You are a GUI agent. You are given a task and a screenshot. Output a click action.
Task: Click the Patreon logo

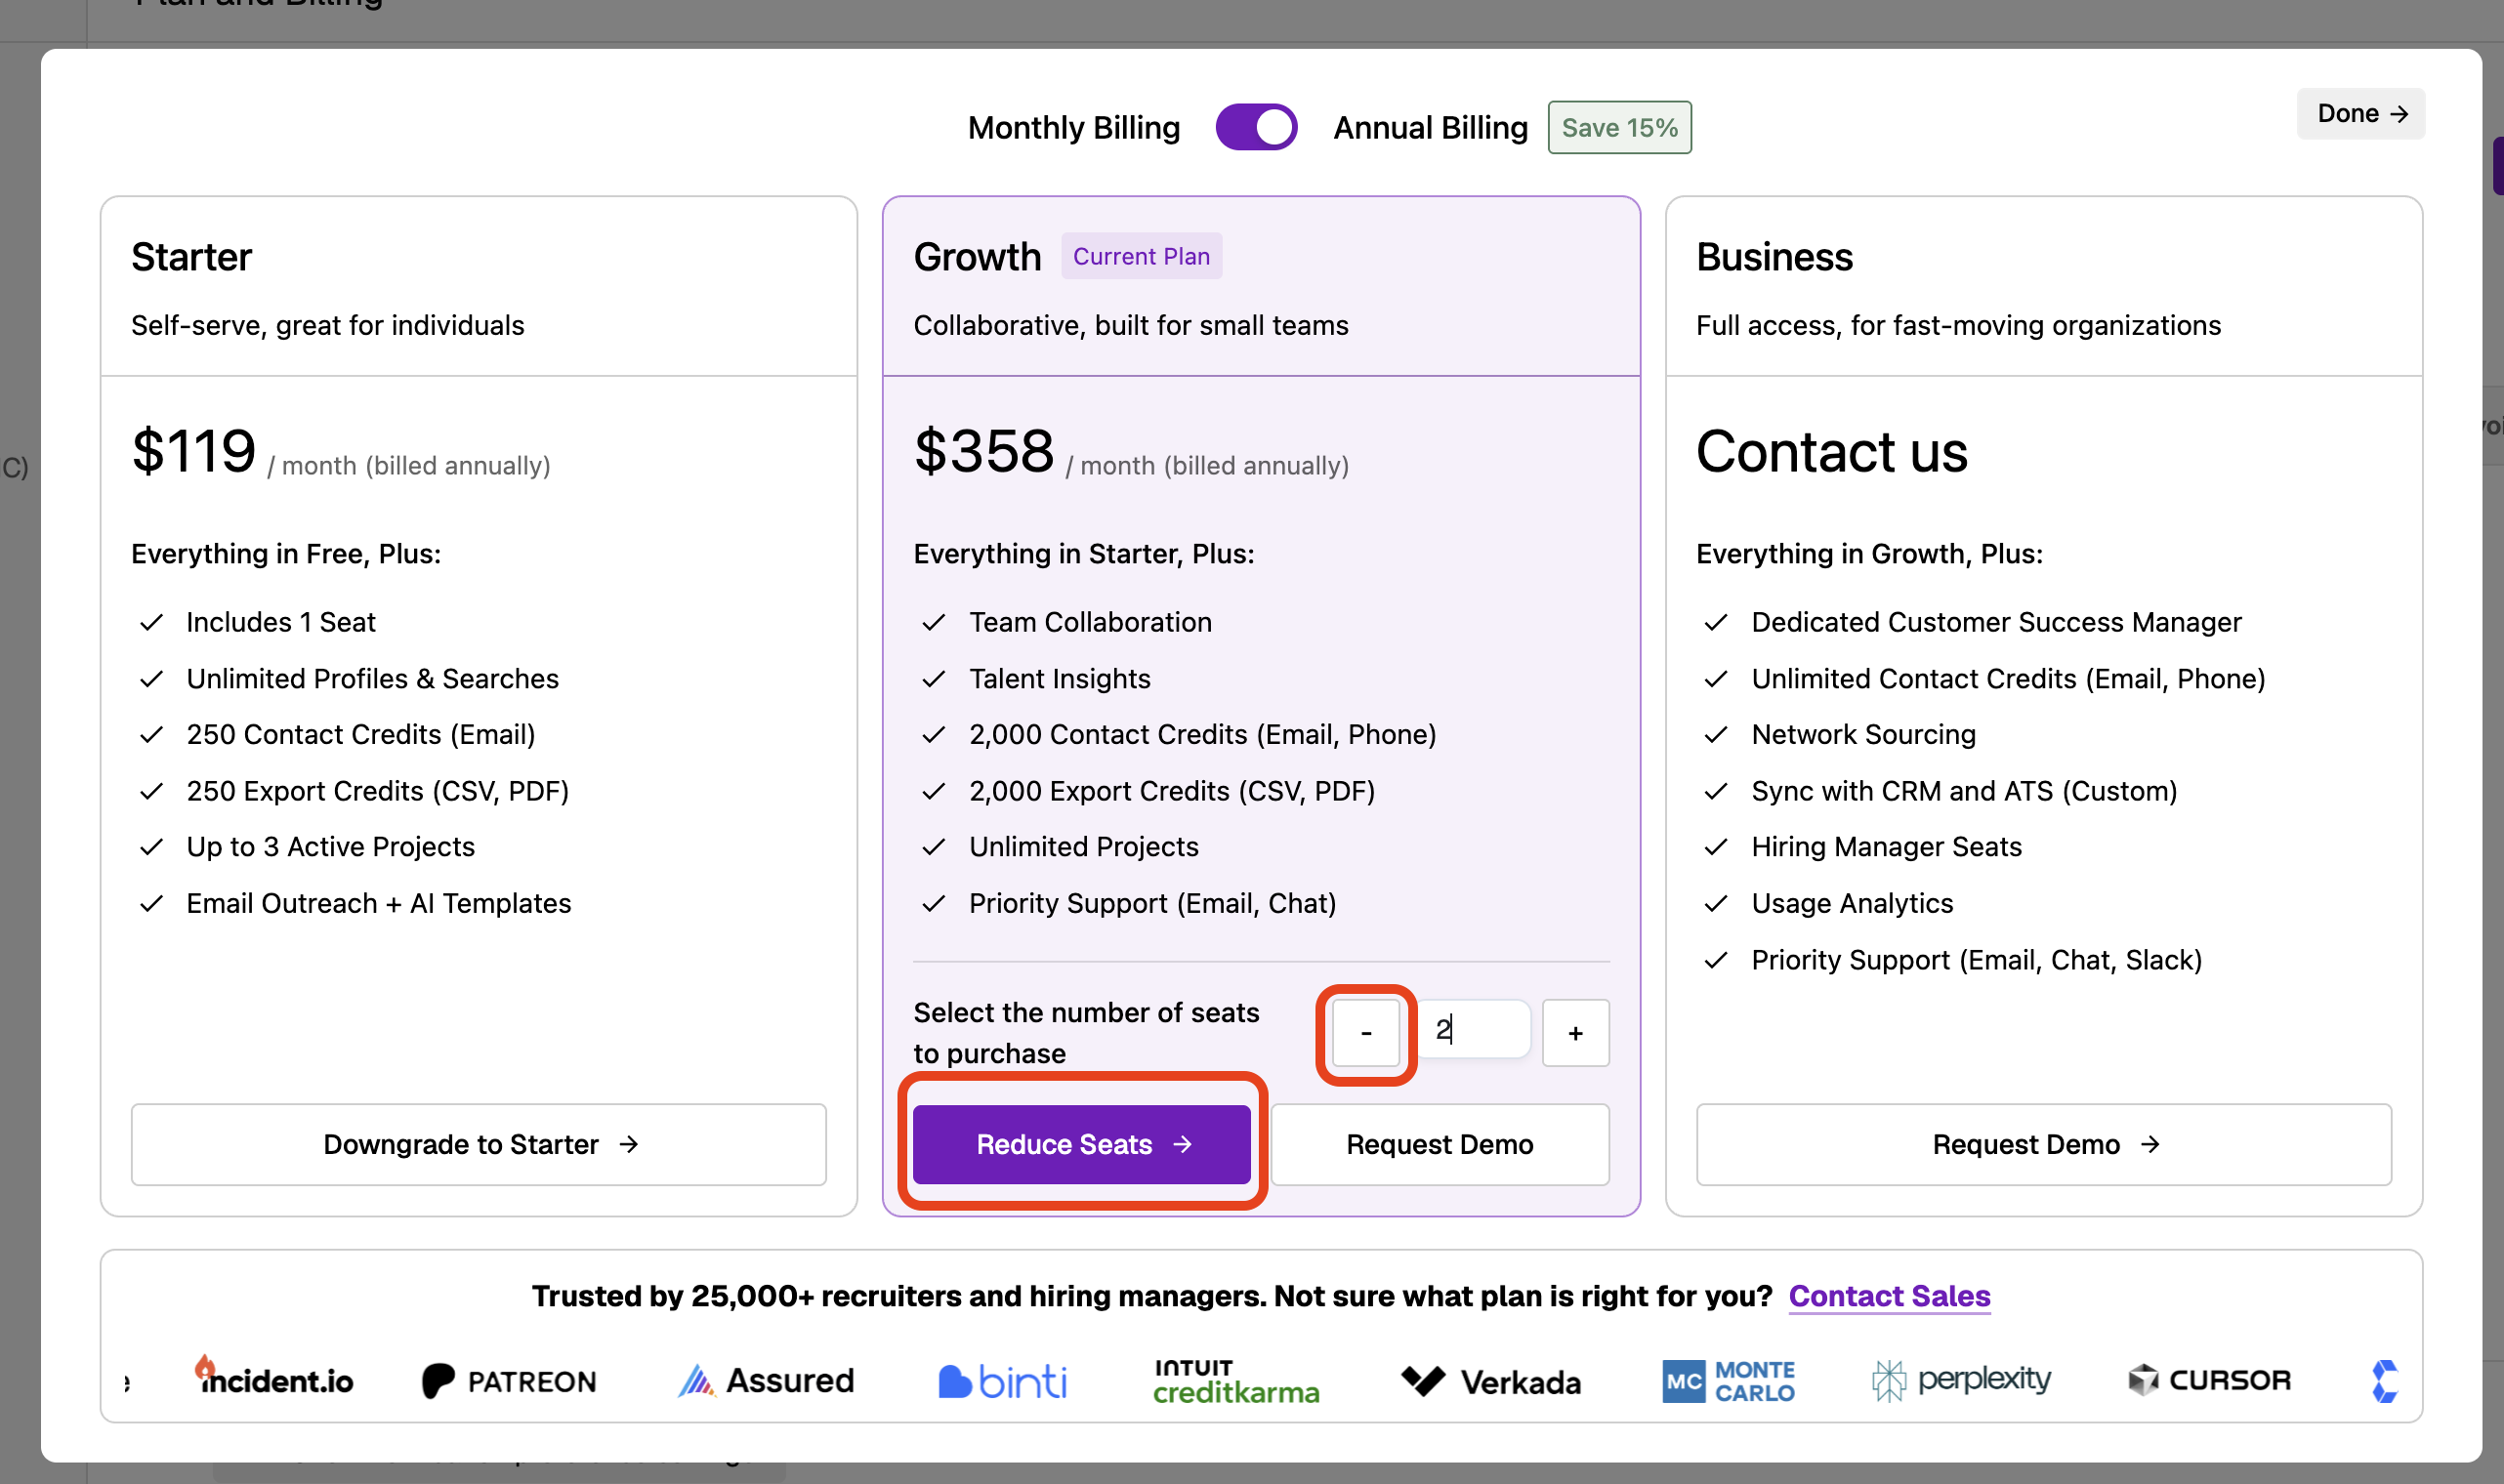[509, 1381]
